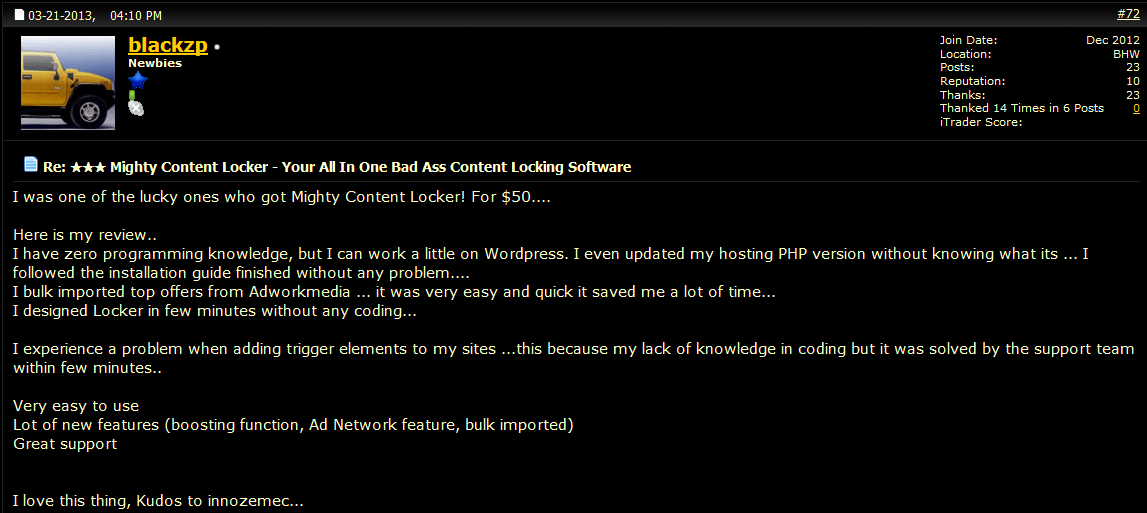The width and height of the screenshot is (1147, 513).
Task: Click the Join Date Dec 2012 field
Action: click(1039, 40)
